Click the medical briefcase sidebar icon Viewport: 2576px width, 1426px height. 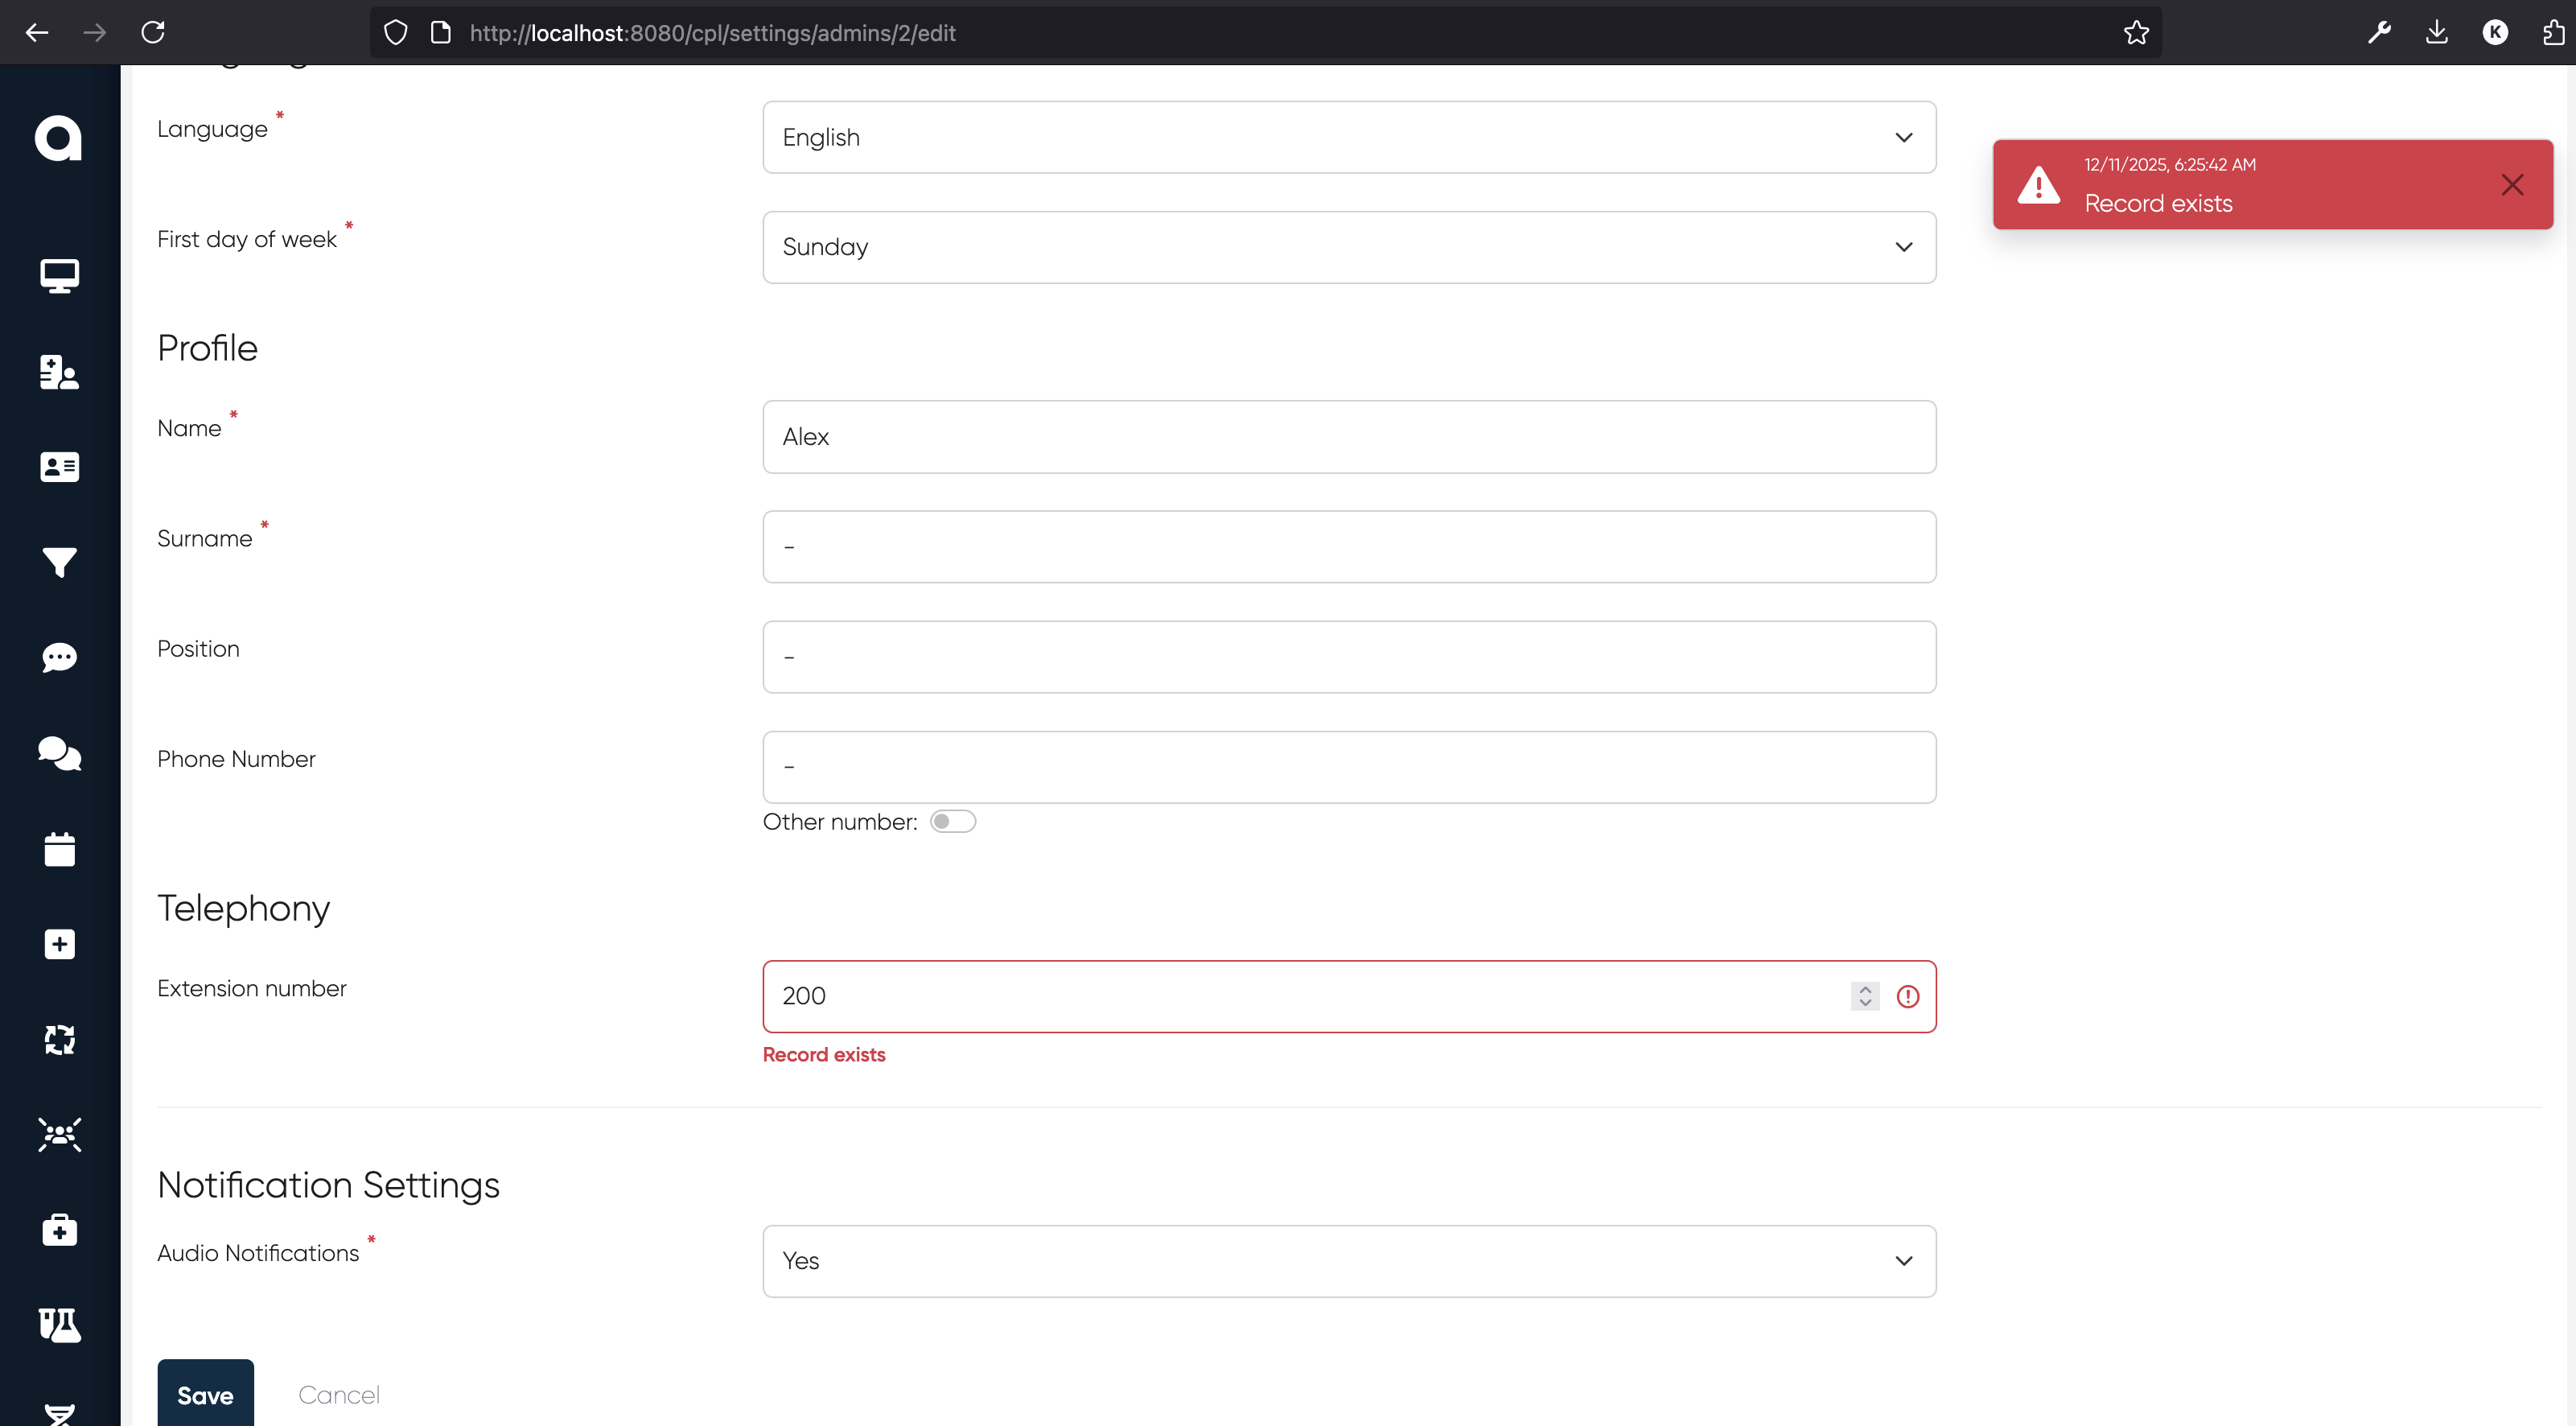pyautogui.click(x=59, y=1230)
